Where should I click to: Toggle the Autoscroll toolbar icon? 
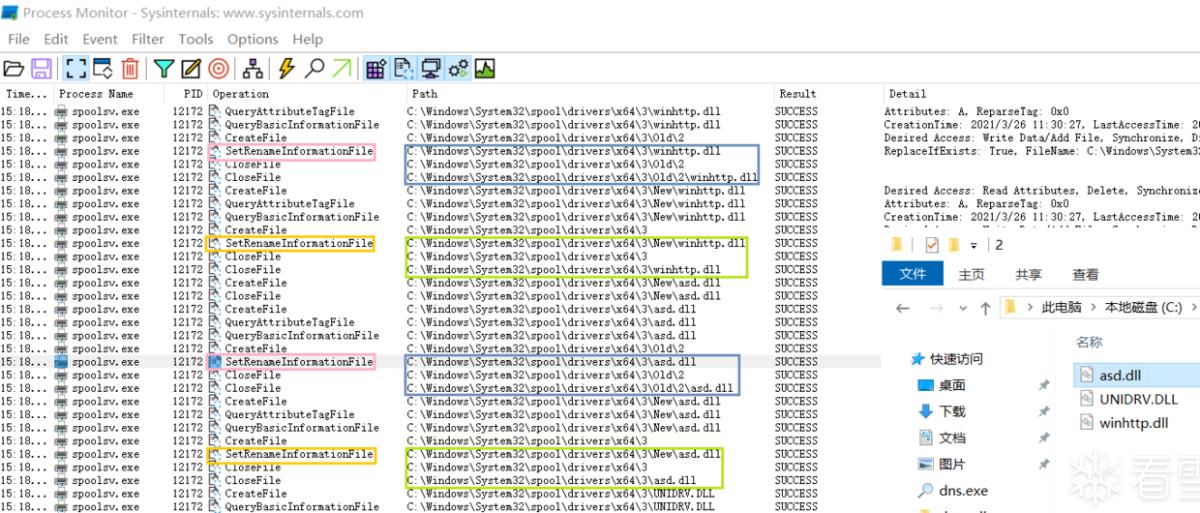point(102,69)
